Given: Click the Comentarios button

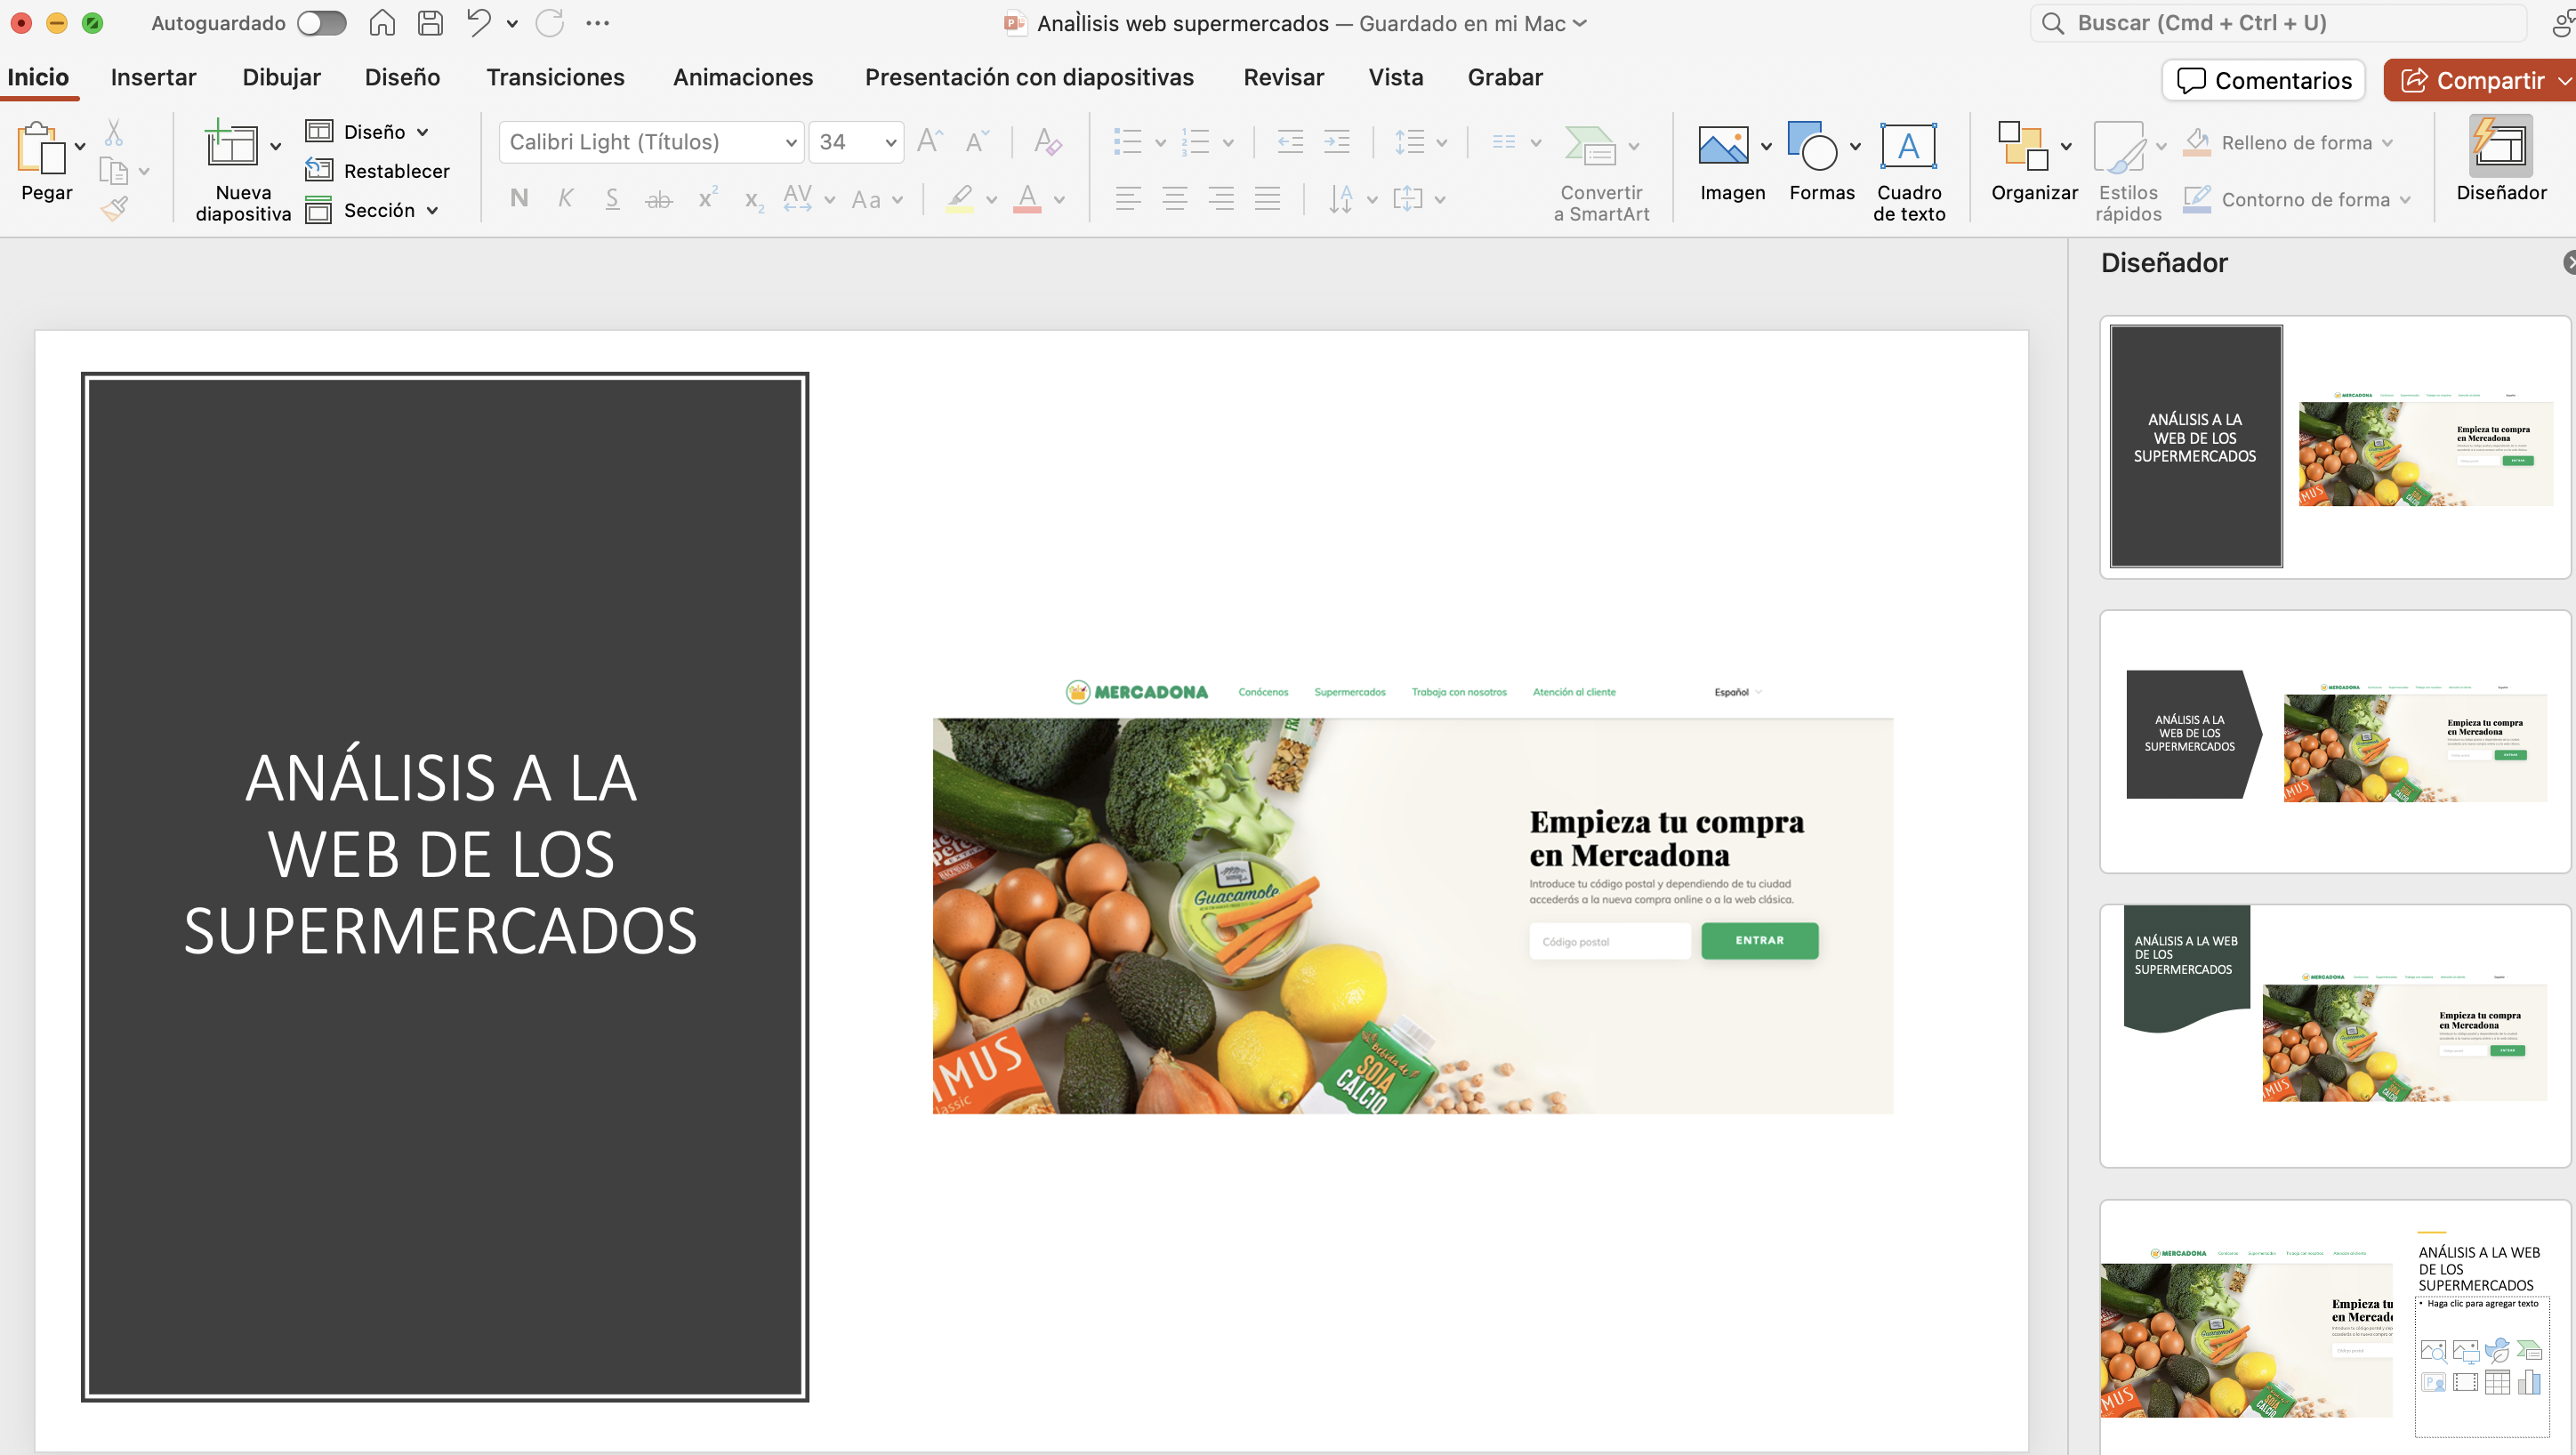Looking at the screenshot, I should click(x=2263, y=80).
